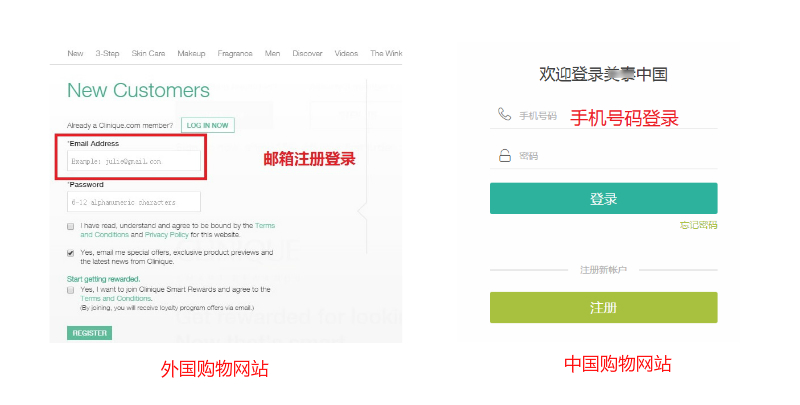
Task: Check the agree to Terms and Conditions box
Action: (70, 226)
